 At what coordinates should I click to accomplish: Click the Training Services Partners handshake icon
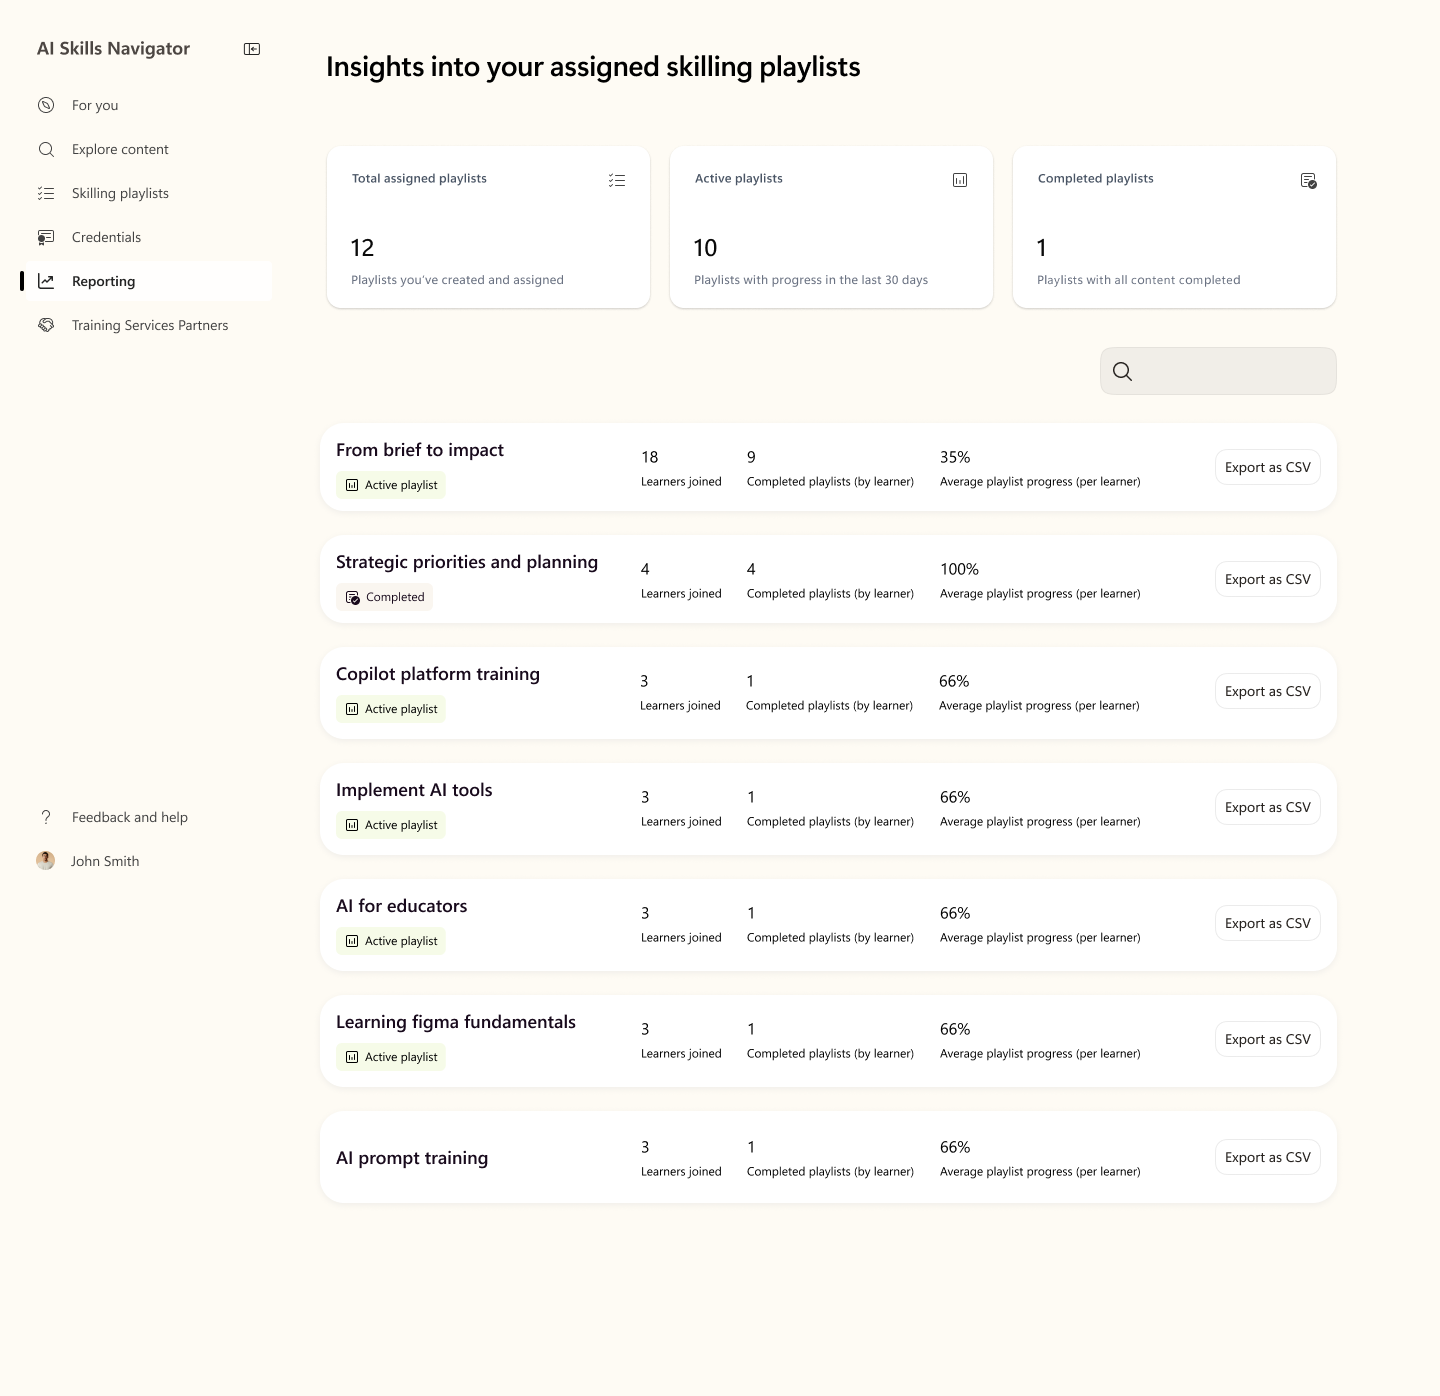point(46,325)
